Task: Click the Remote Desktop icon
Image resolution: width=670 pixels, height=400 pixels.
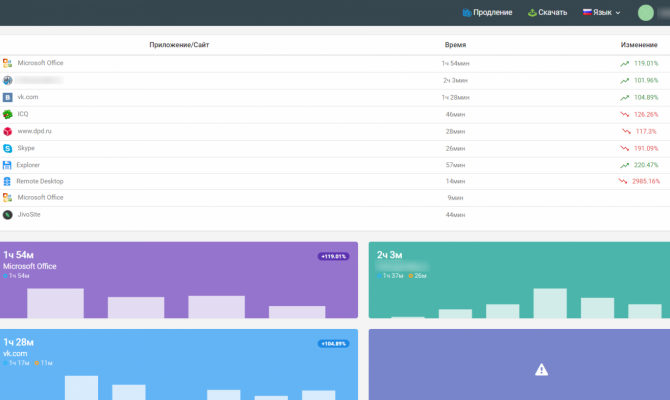Action: click(7, 181)
